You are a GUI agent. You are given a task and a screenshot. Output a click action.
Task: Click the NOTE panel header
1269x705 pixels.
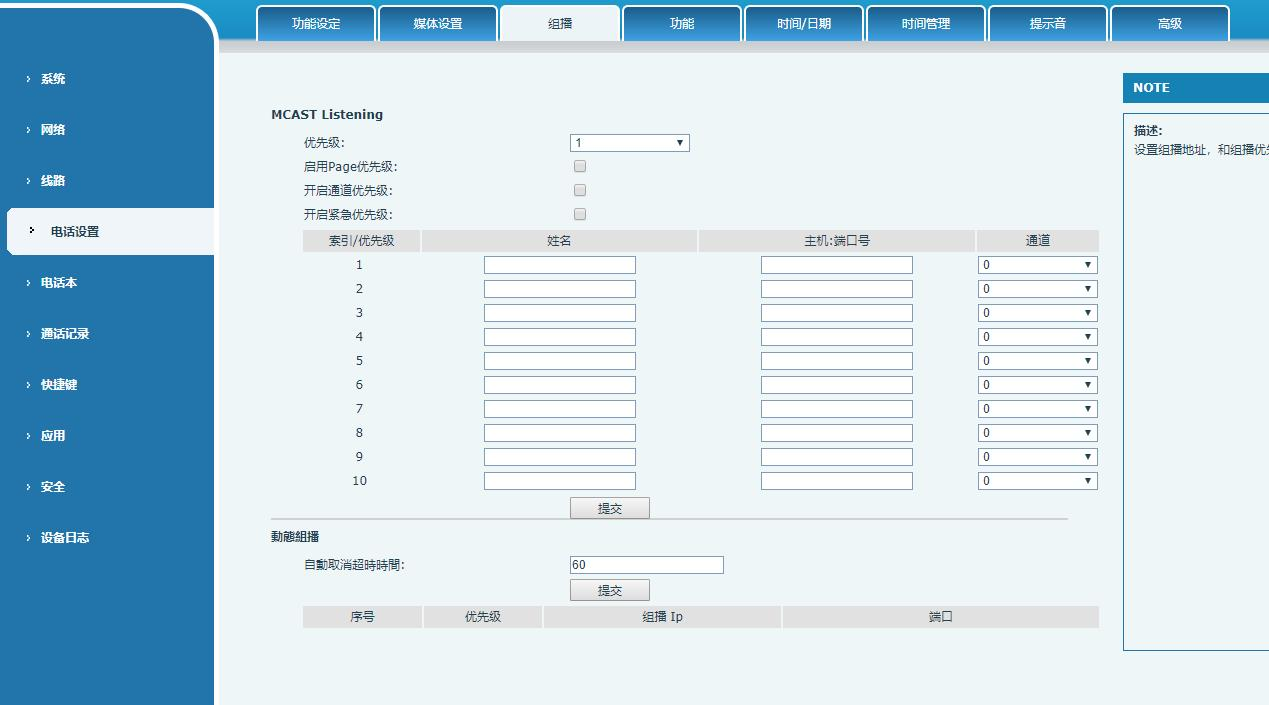pos(1196,88)
